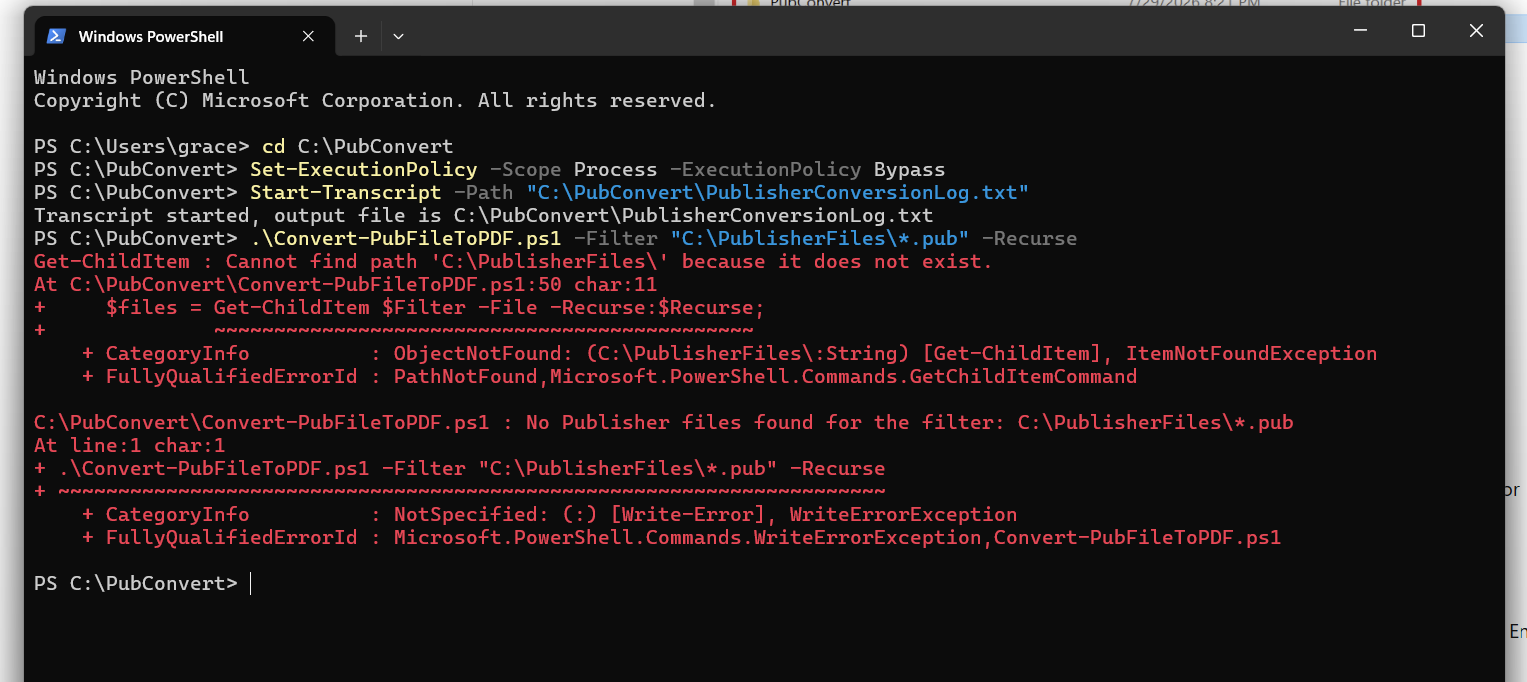Image resolution: width=1527 pixels, height=682 pixels.
Task: Close the Windows PowerShell tab
Action: tap(308, 36)
